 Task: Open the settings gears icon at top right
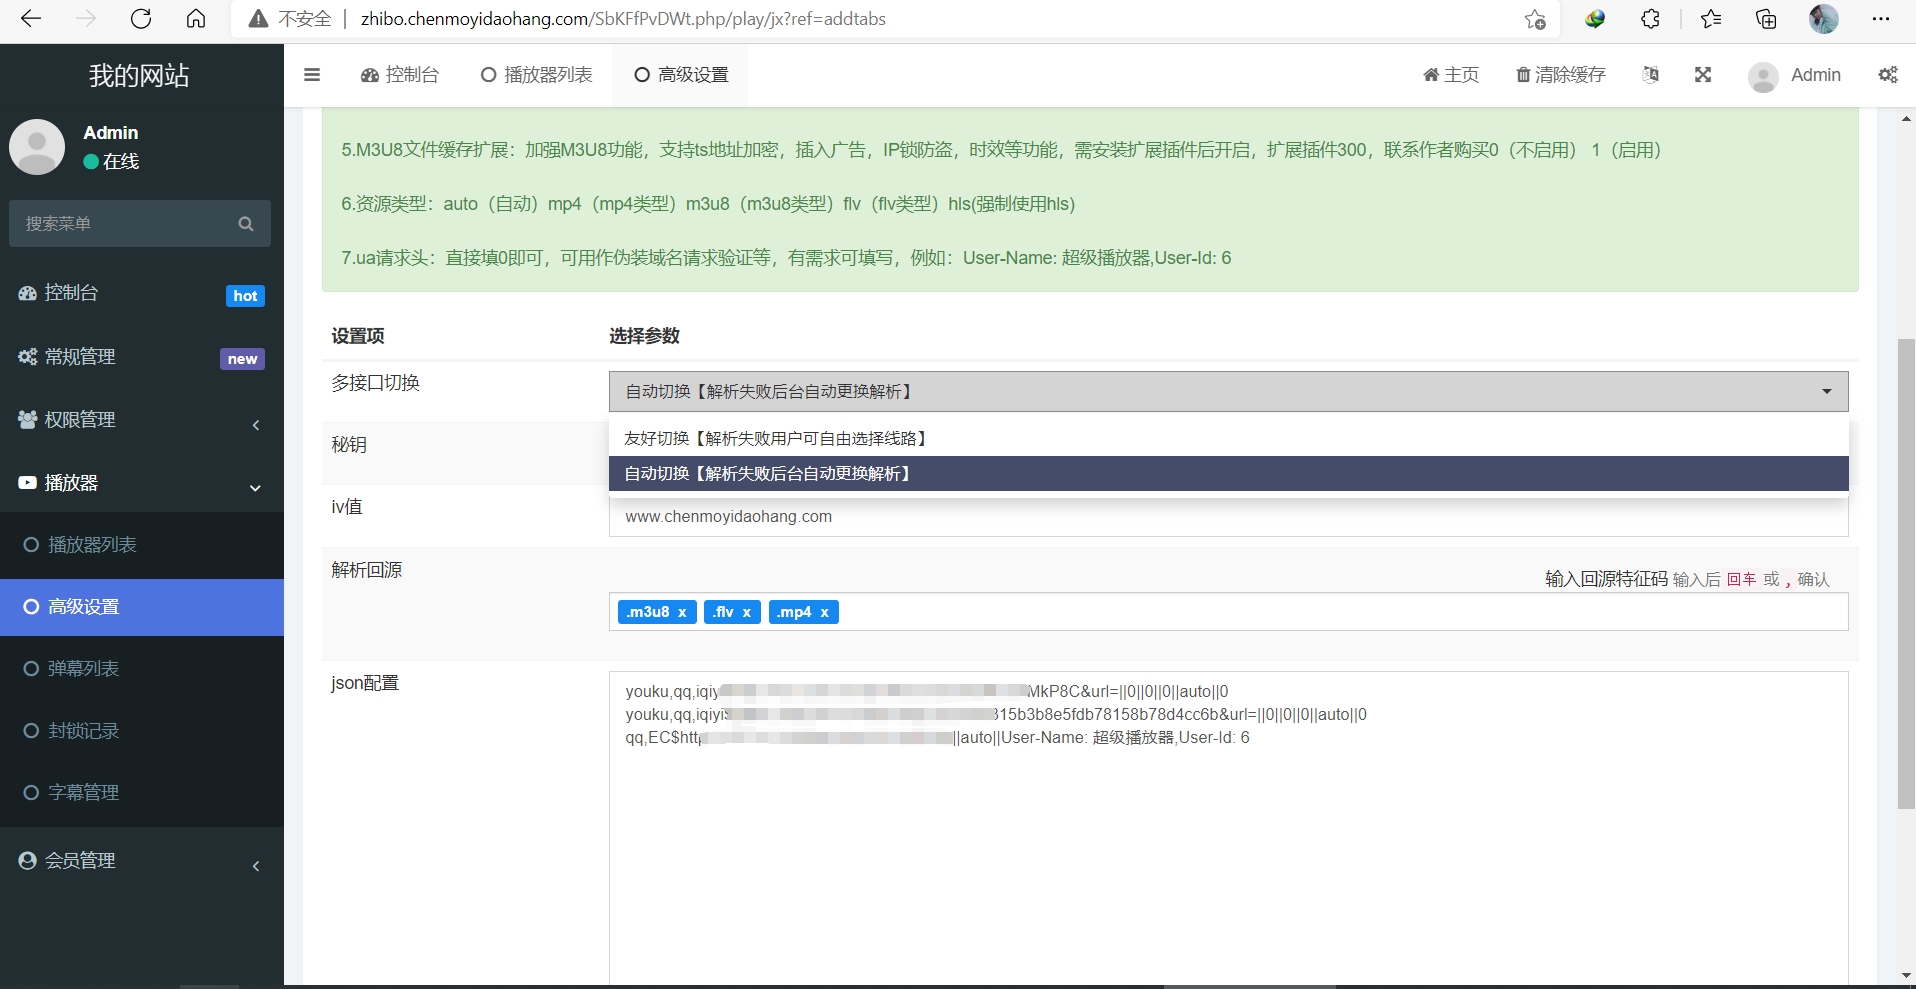point(1887,75)
